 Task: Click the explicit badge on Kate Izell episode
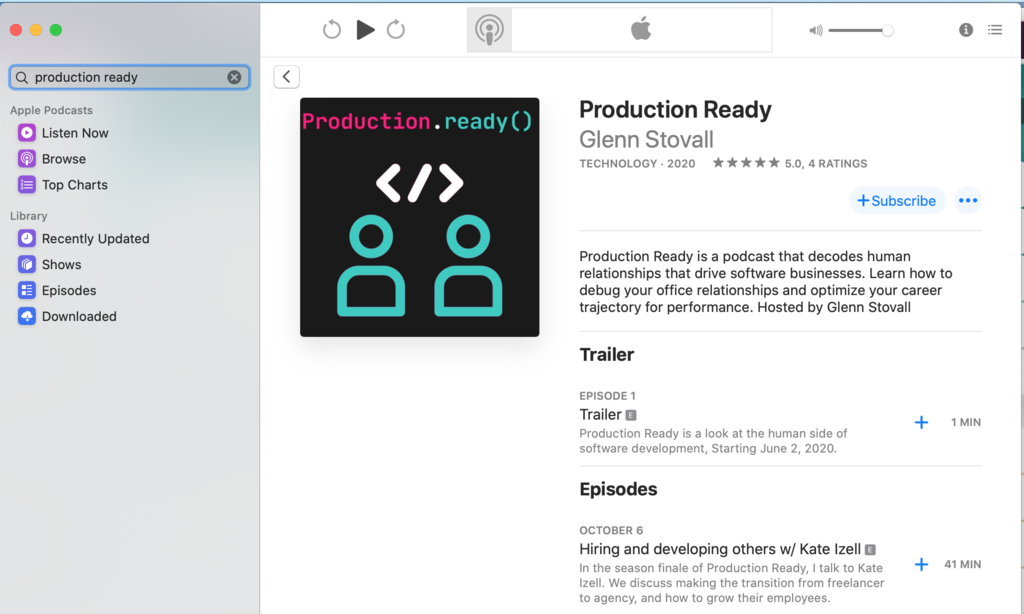point(870,549)
